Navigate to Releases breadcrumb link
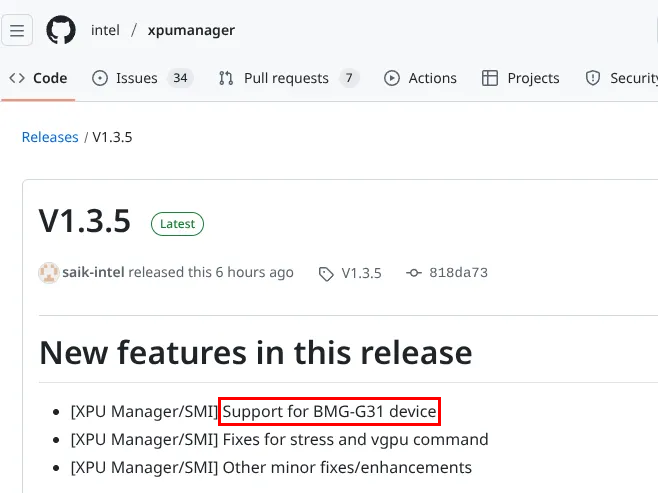 pyautogui.click(x=50, y=137)
